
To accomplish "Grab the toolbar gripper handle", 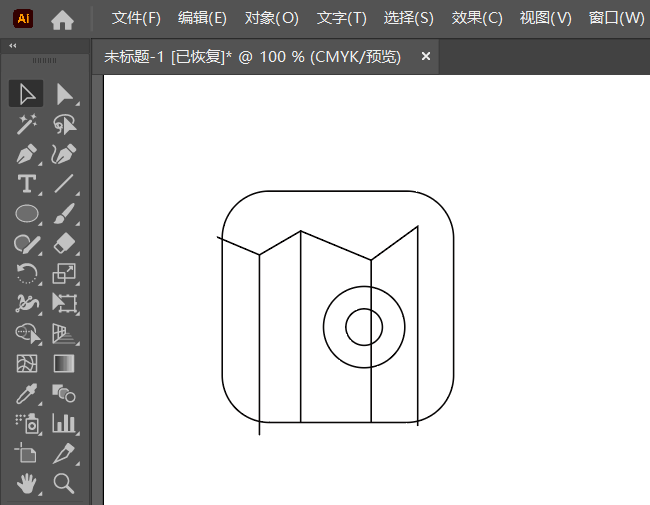I will coord(44,61).
